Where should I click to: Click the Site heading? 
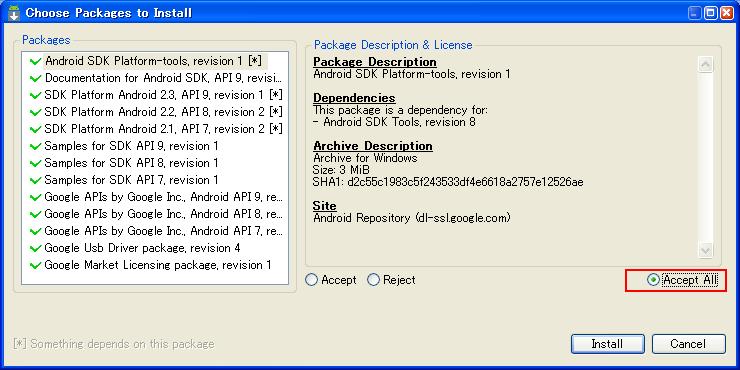[325, 206]
